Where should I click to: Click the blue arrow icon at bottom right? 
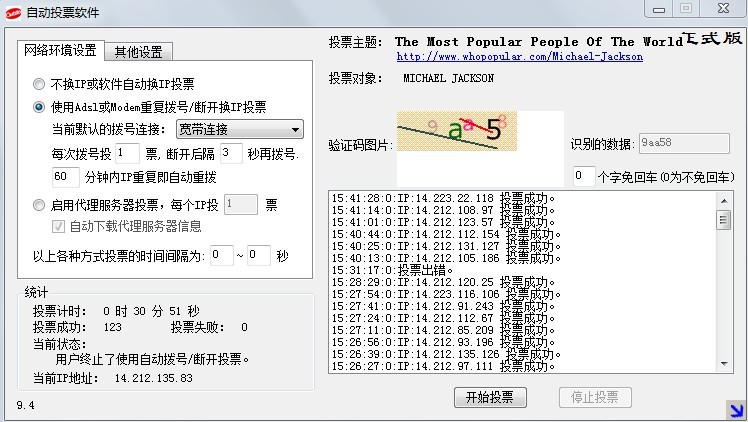coord(735,406)
